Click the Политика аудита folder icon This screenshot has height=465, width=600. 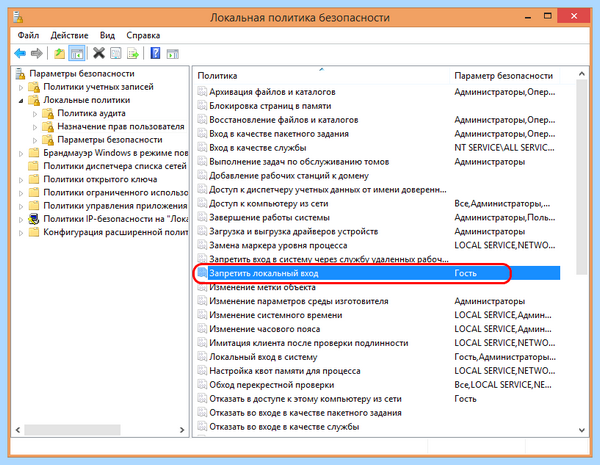click(48, 114)
